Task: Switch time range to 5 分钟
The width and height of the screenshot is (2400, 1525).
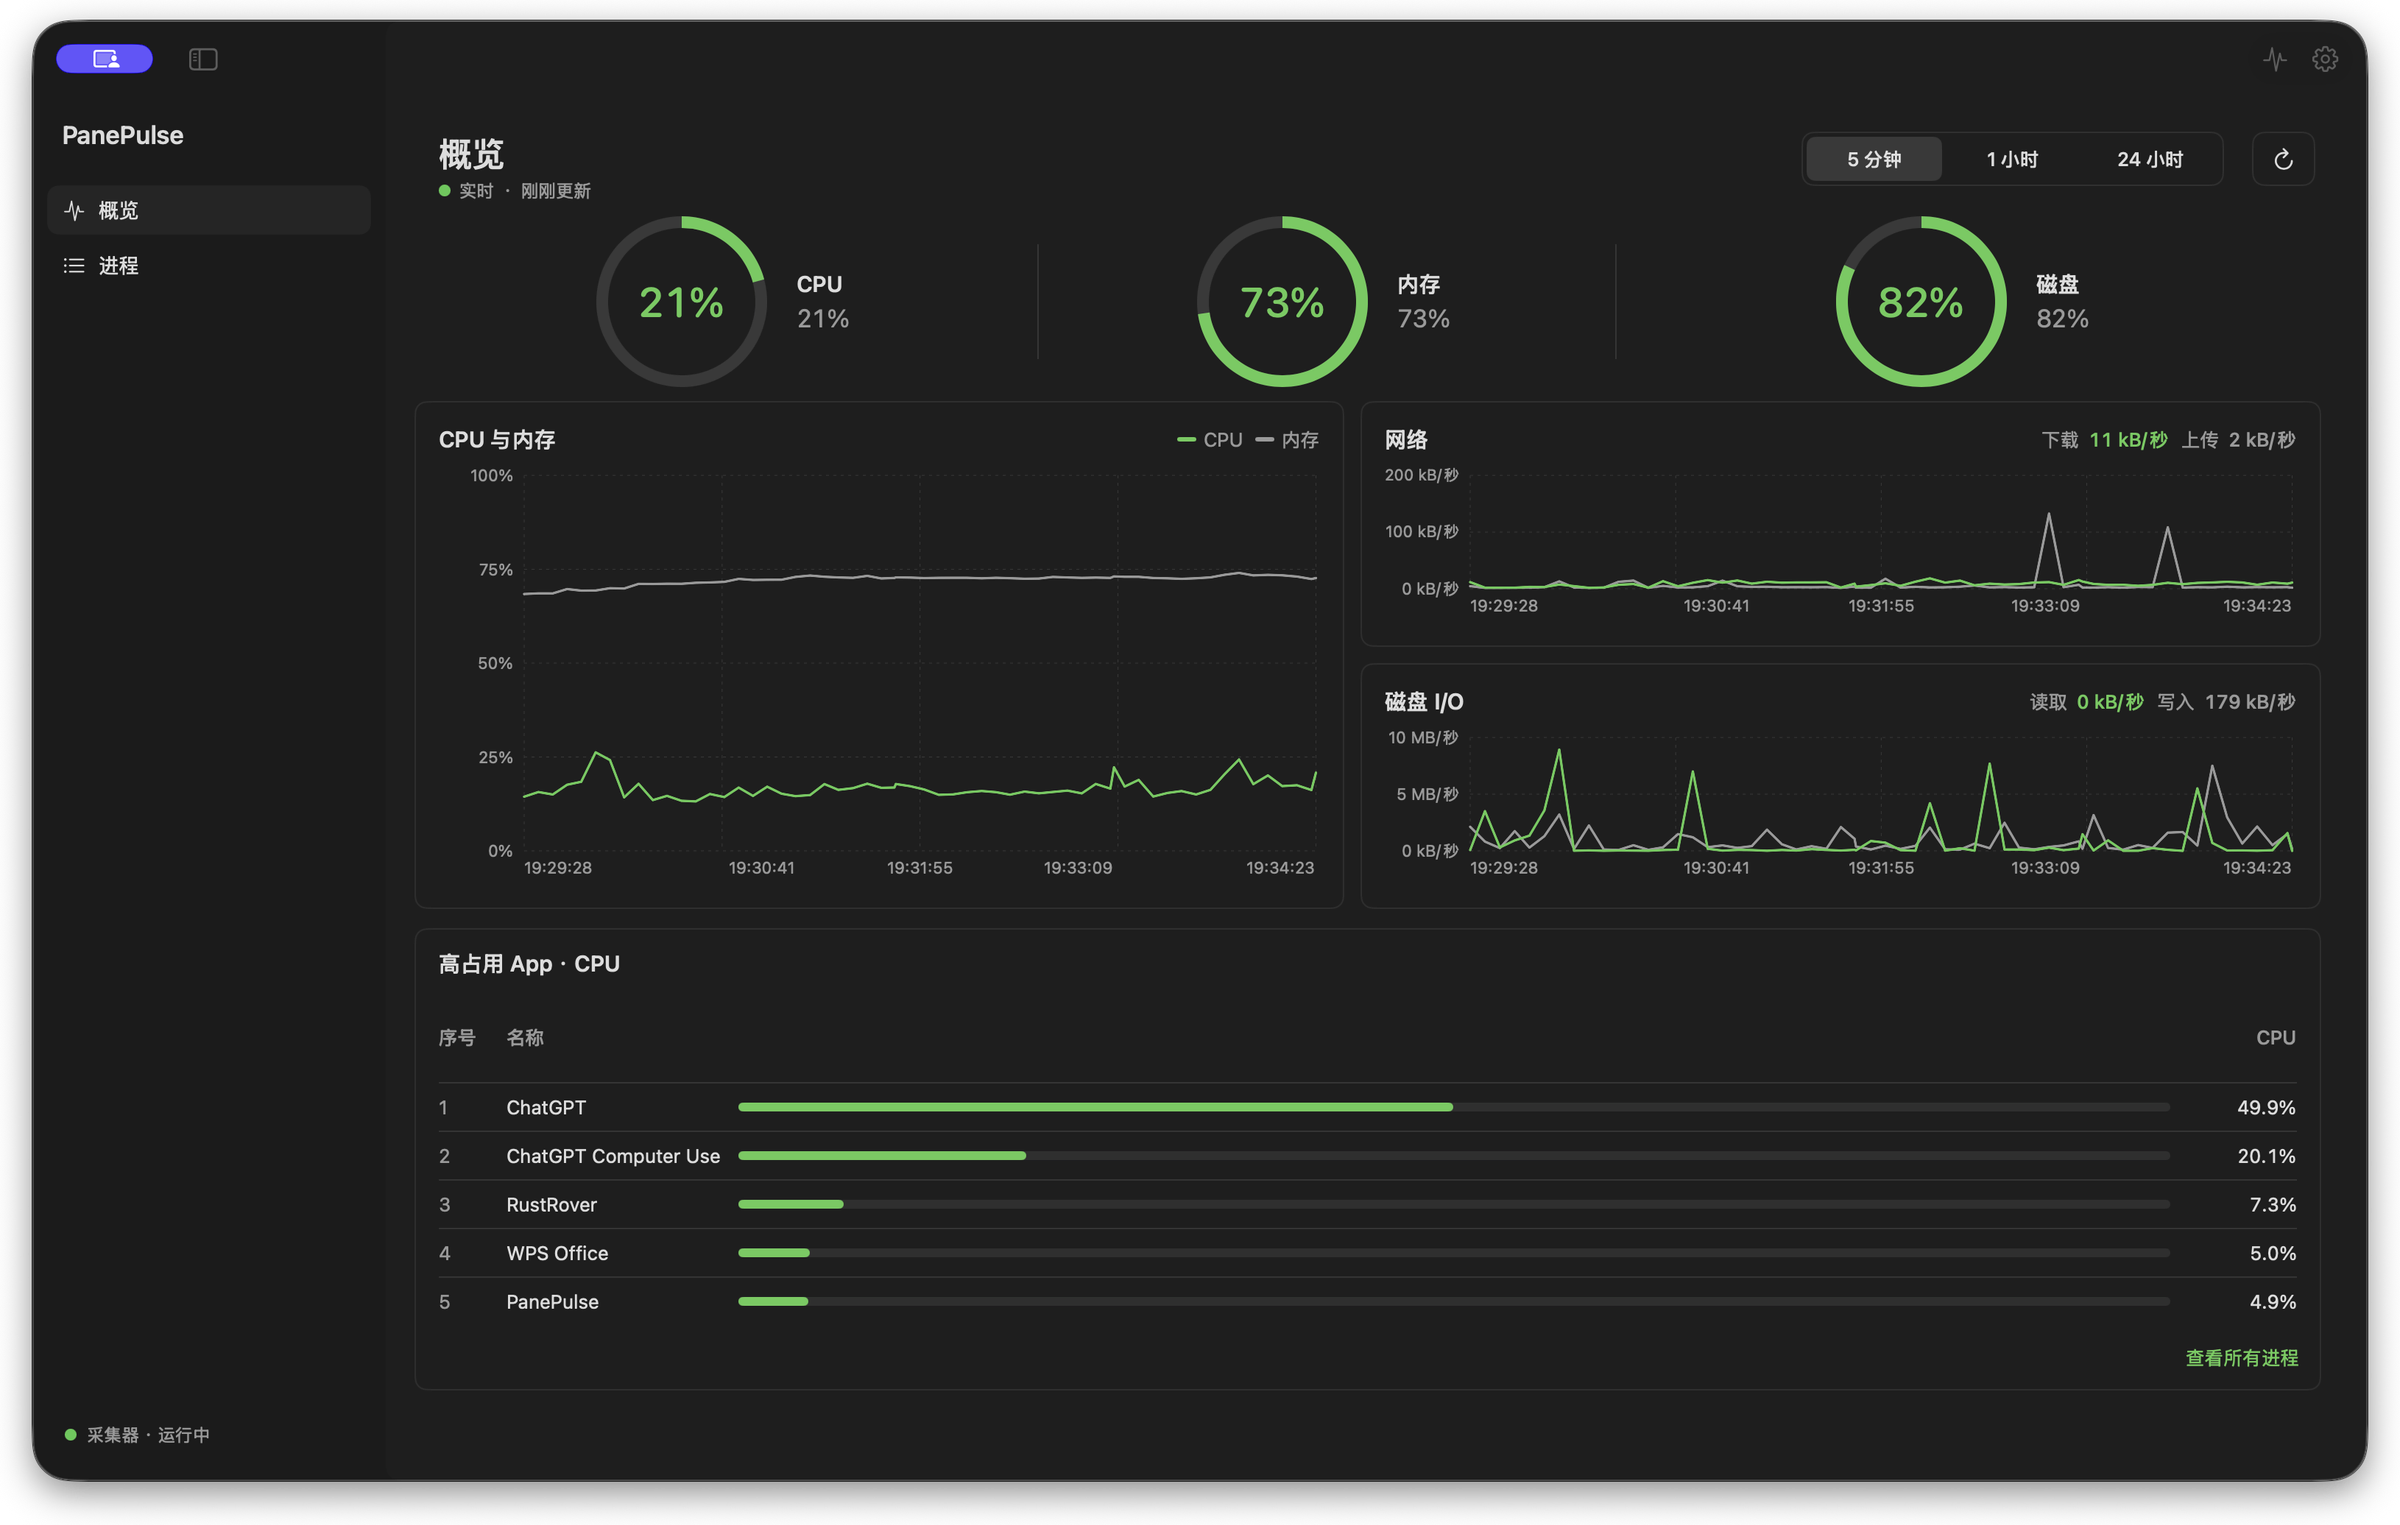Action: 1874,159
